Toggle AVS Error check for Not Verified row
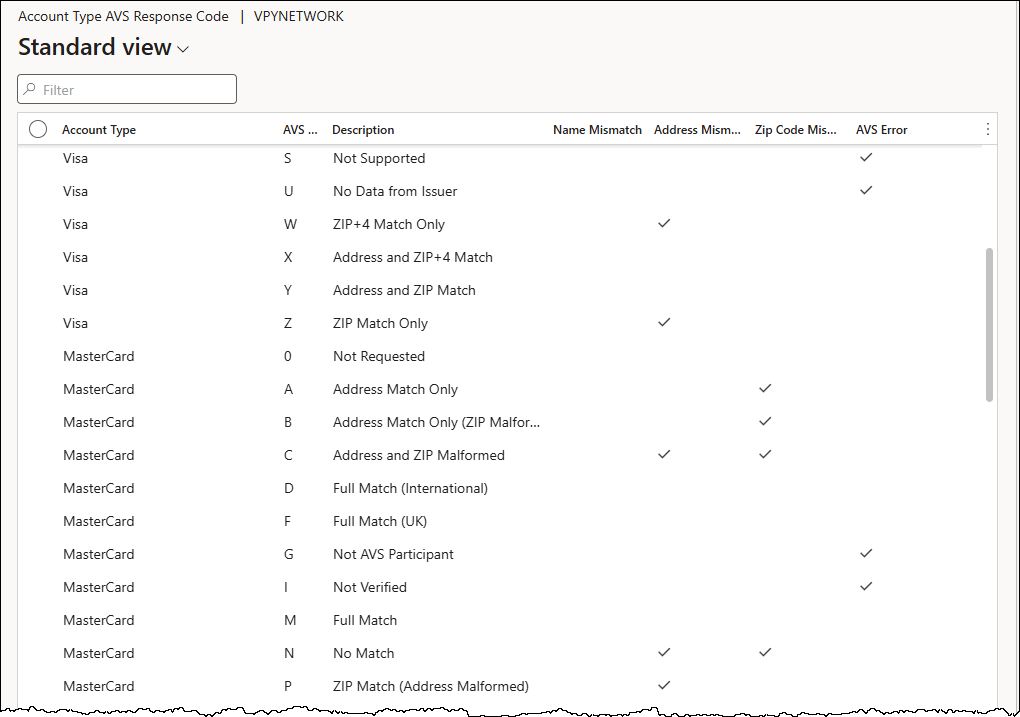This screenshot has height=717, width=1020. (x=866, y=586)
